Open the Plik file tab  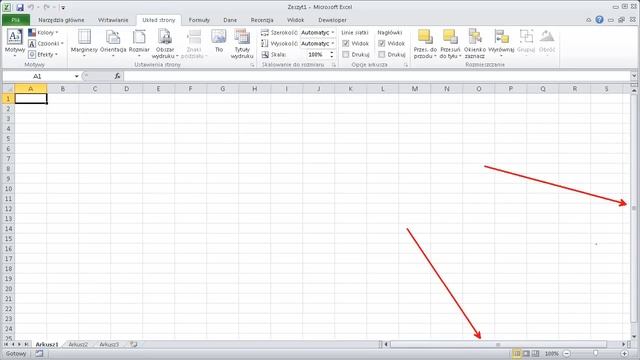[16, 20]
